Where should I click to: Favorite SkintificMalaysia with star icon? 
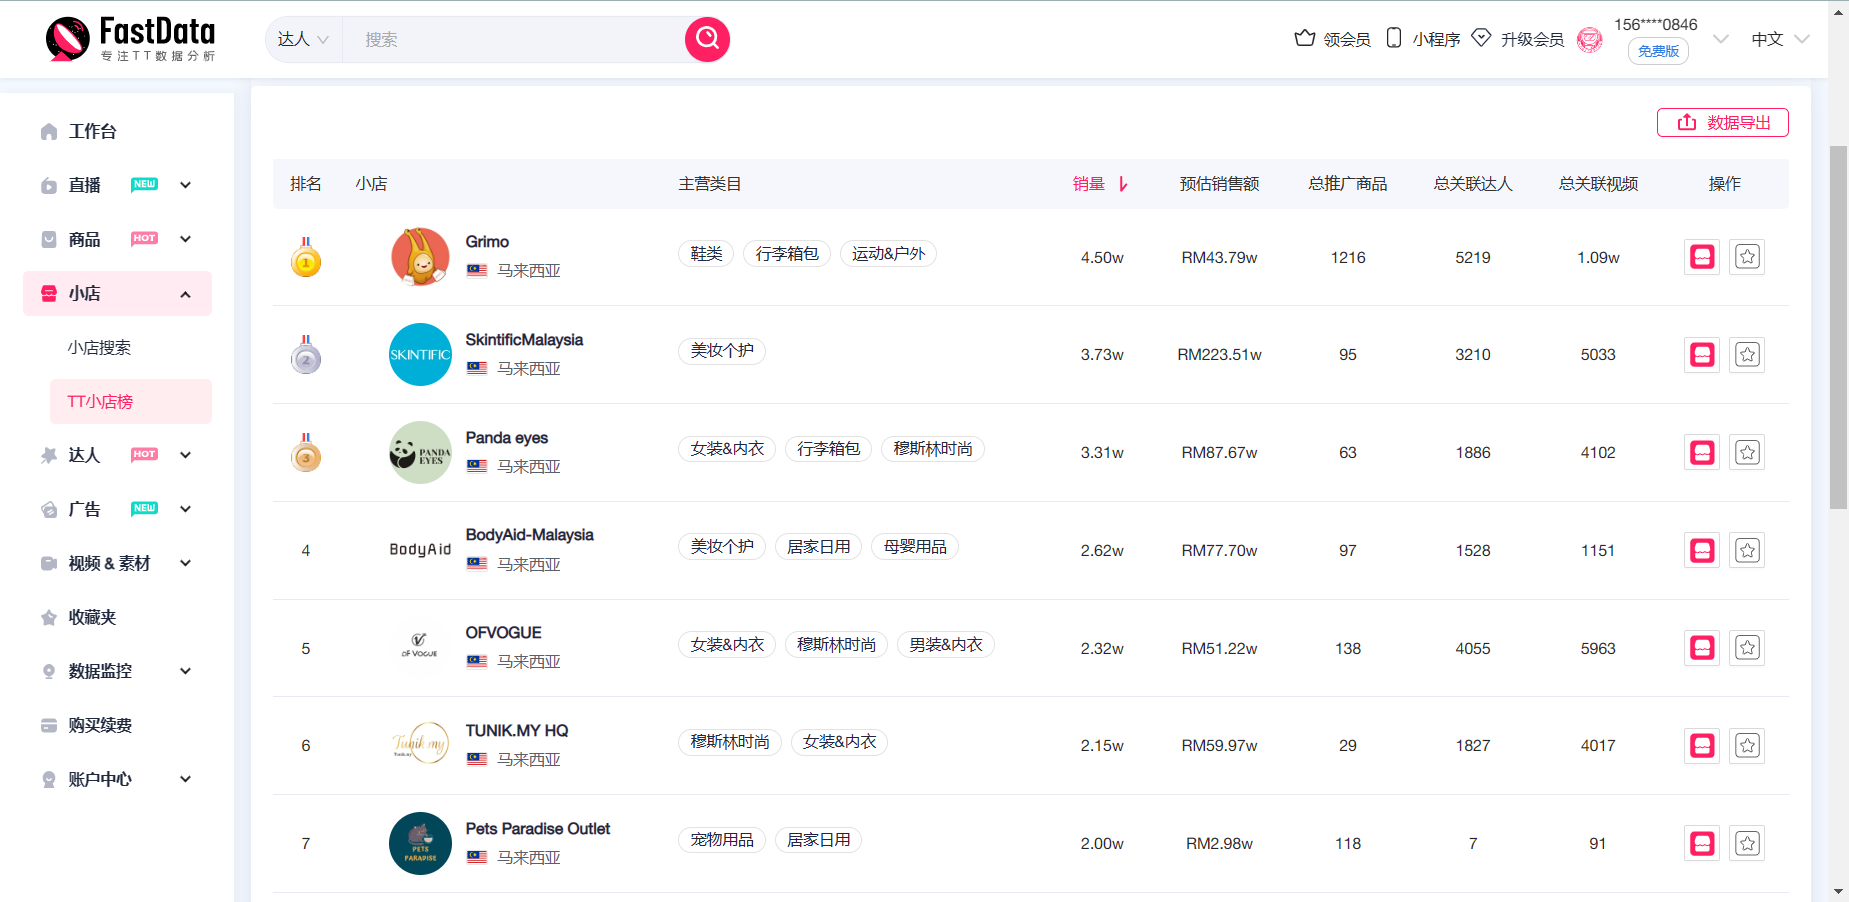(x=1747, y=355)
